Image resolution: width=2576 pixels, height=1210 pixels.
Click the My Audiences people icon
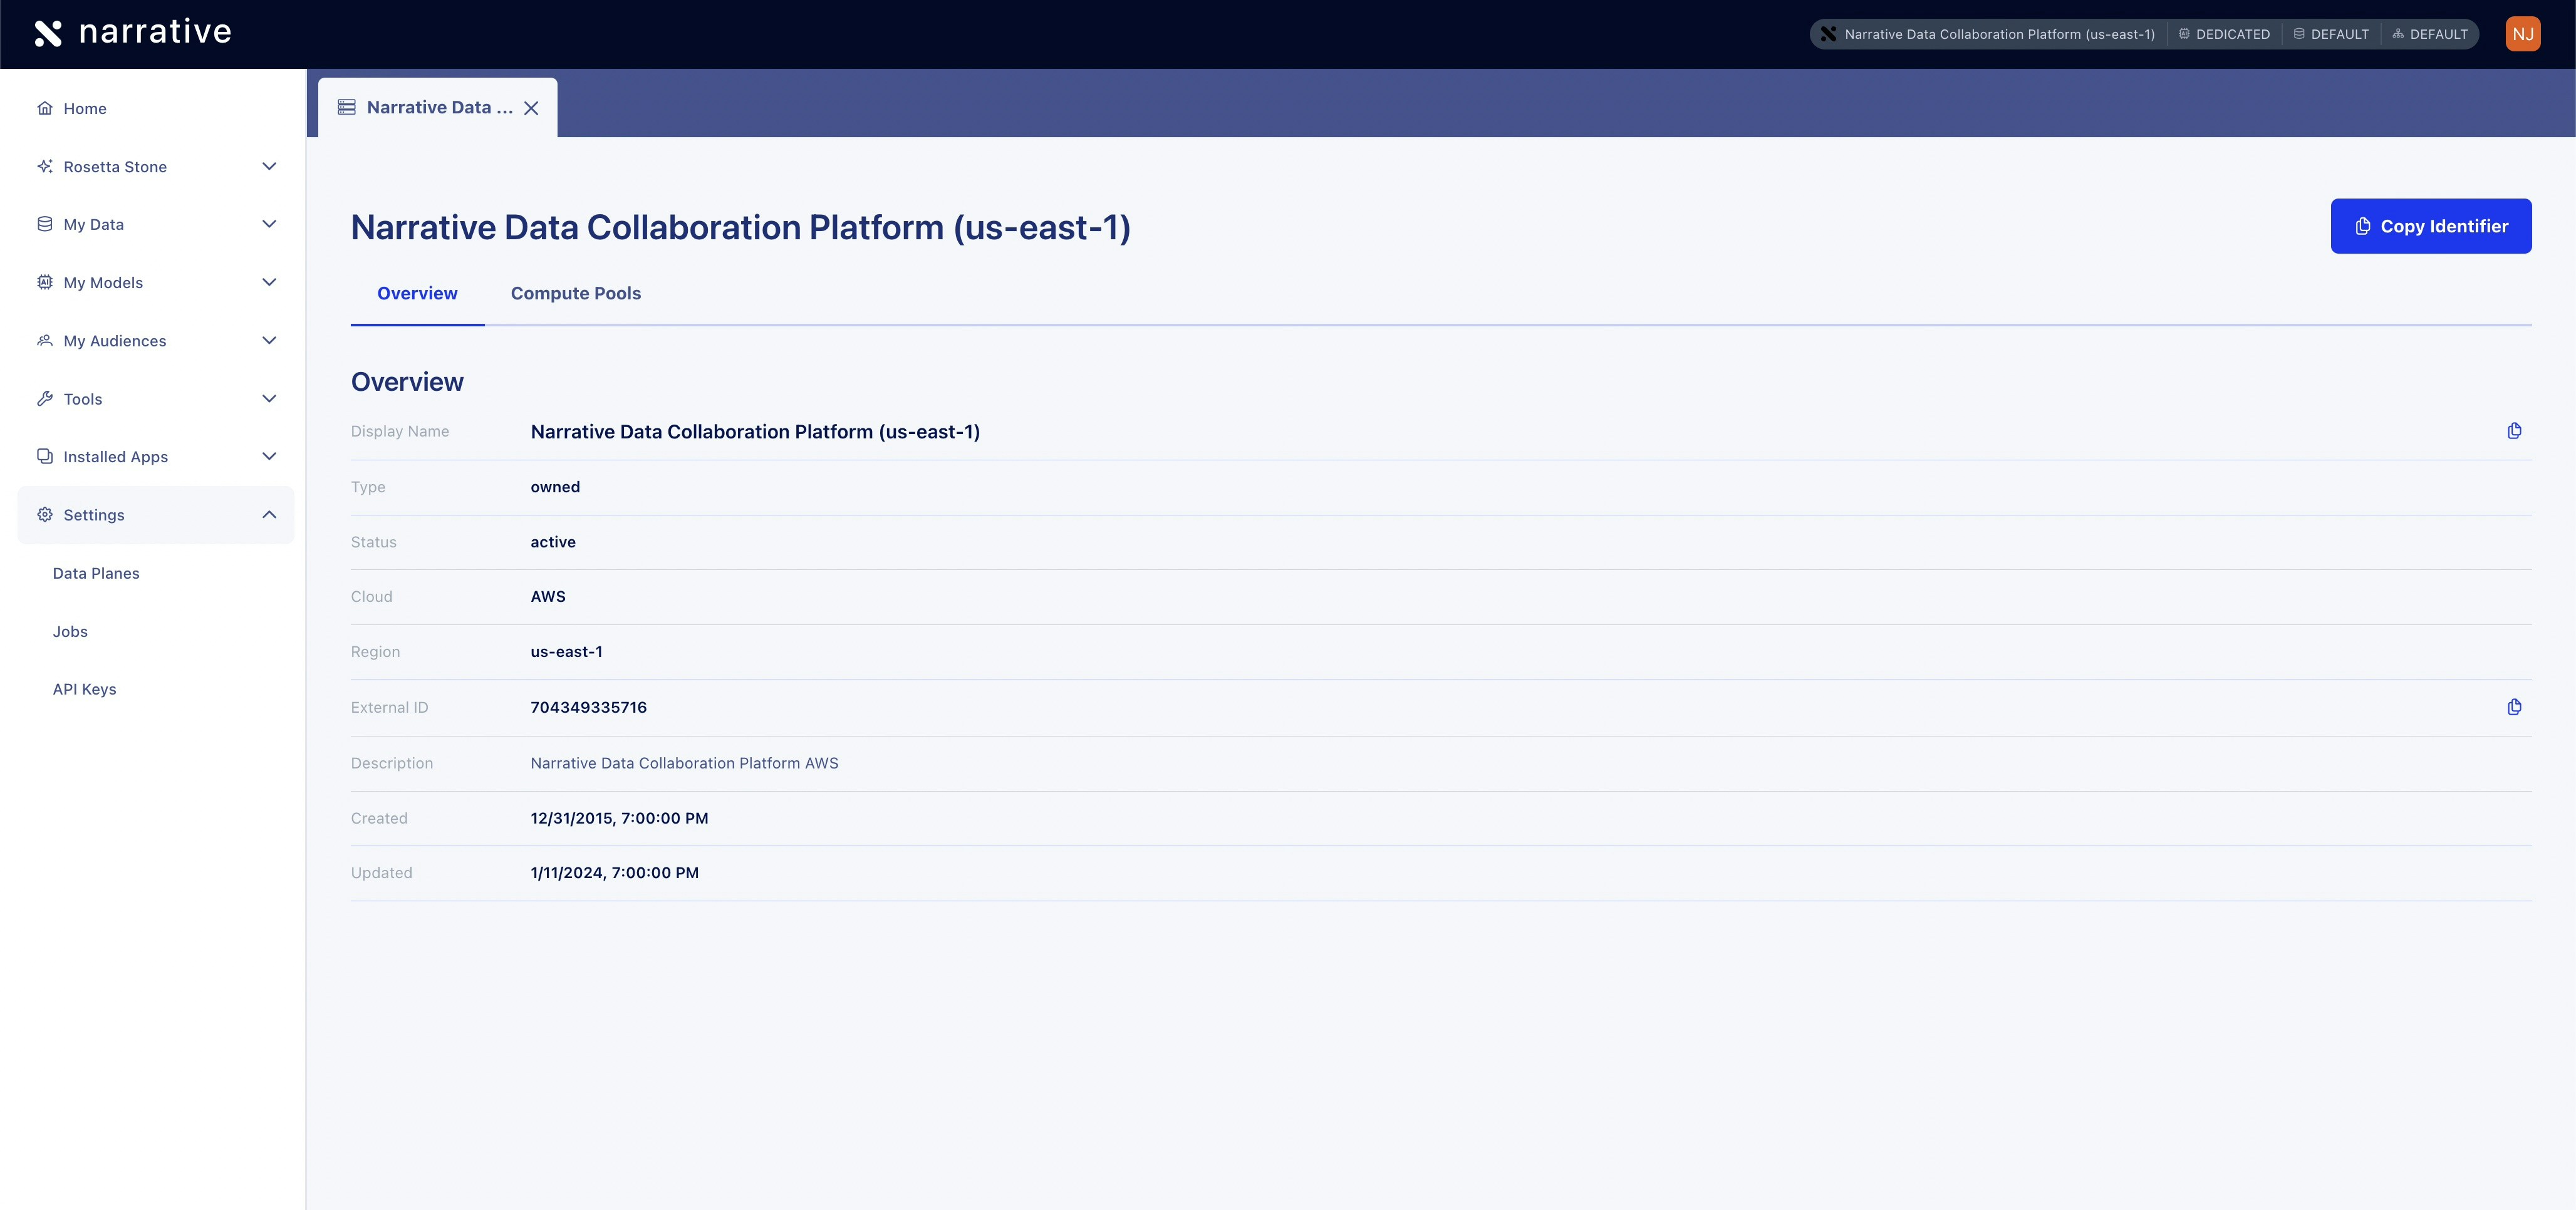pos(45,340)
